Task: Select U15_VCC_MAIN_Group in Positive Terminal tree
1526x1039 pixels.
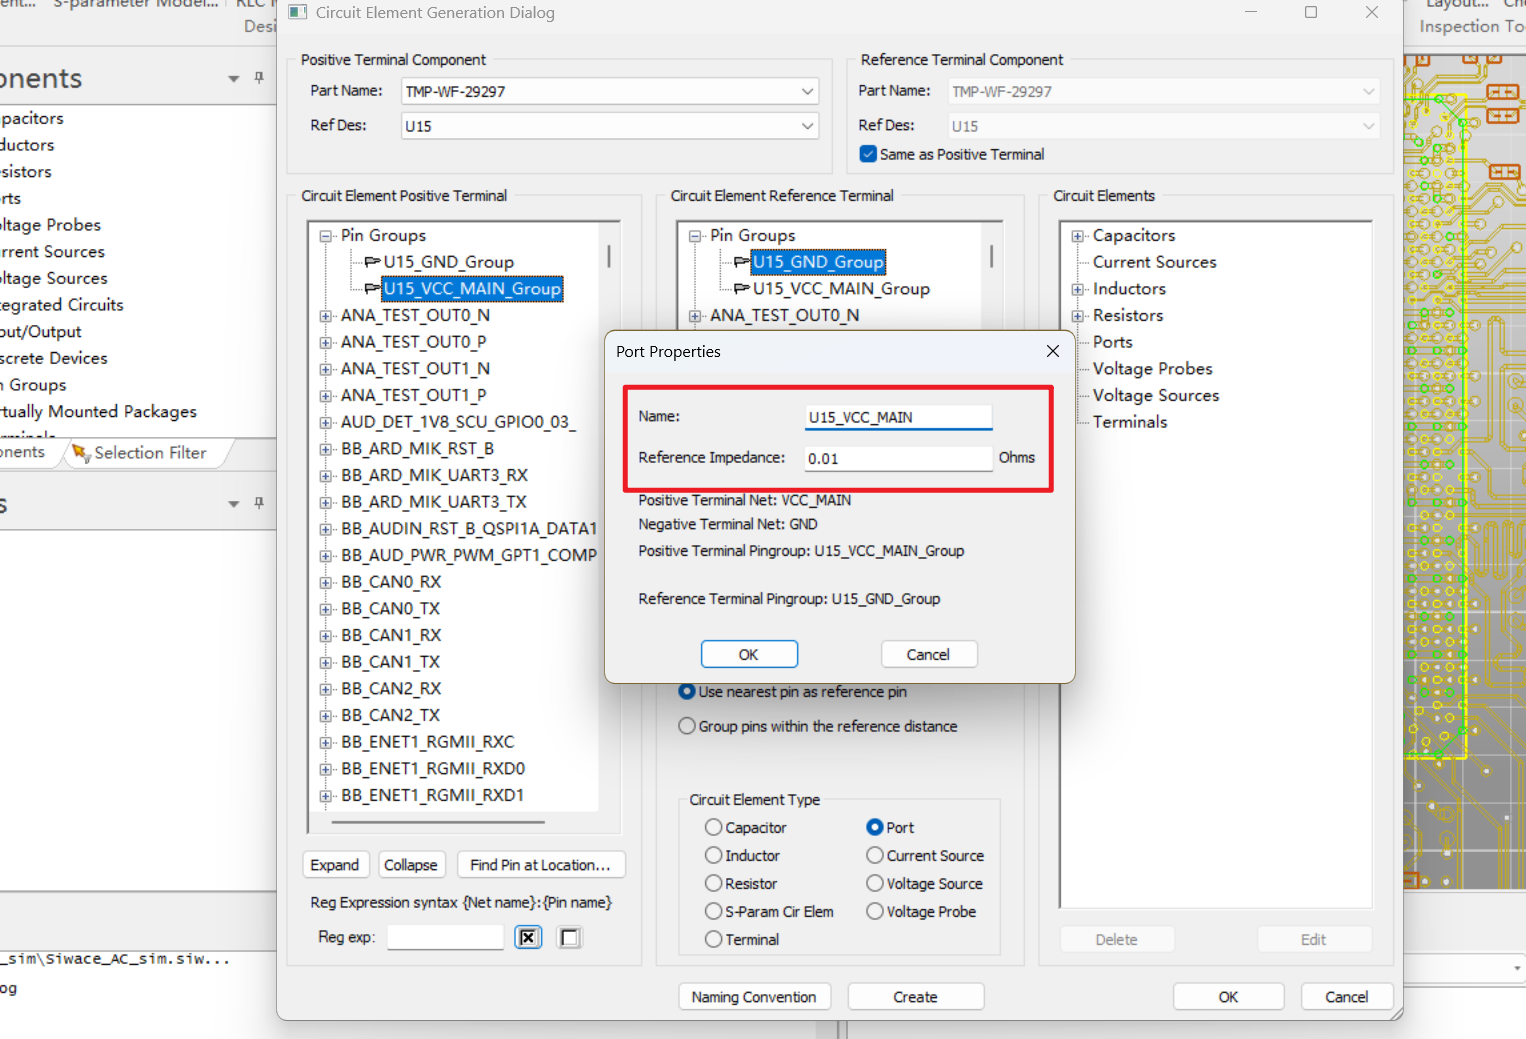Action: click(472, 289)
